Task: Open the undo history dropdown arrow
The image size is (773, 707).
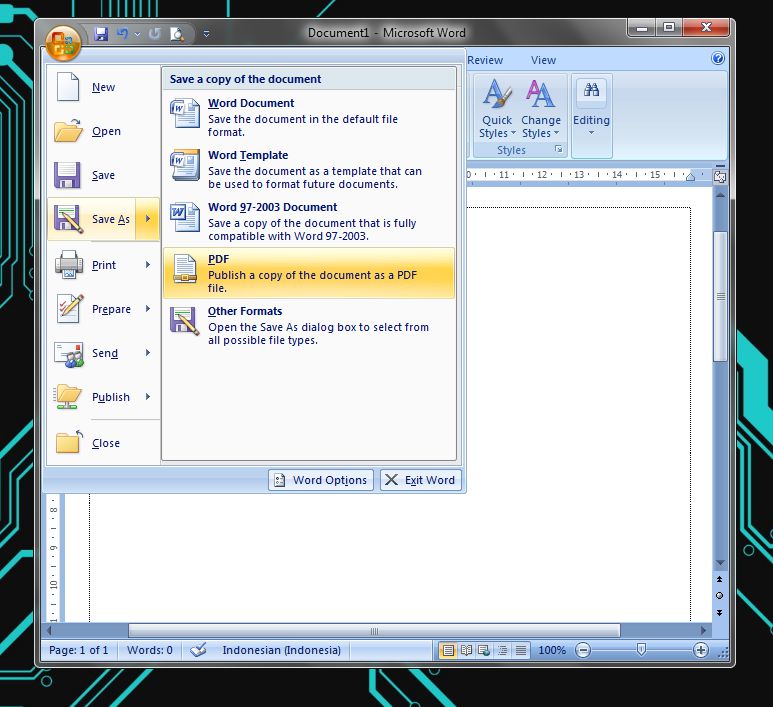Action: [x=137, y=34]
